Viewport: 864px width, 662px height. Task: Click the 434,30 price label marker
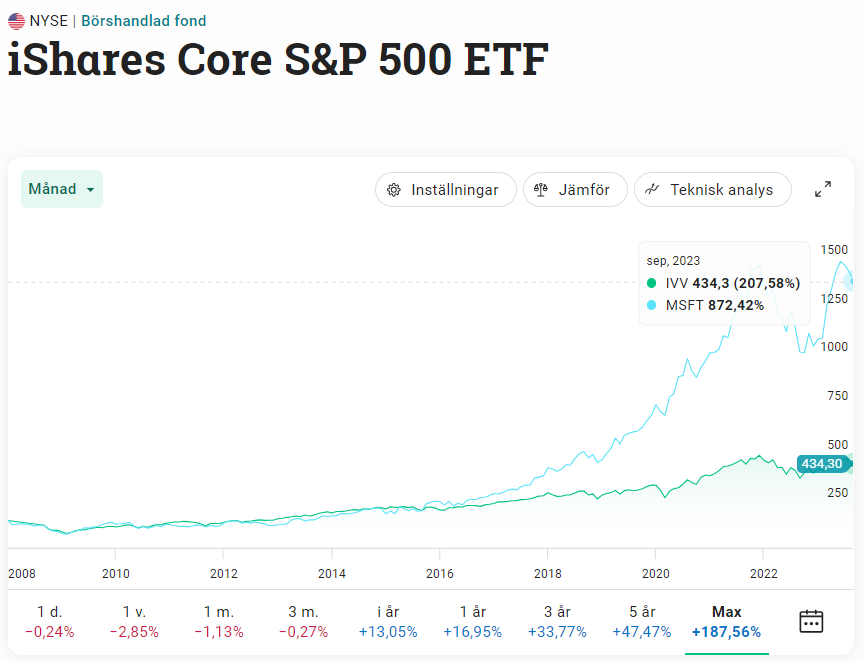click(x=823, y=464)
